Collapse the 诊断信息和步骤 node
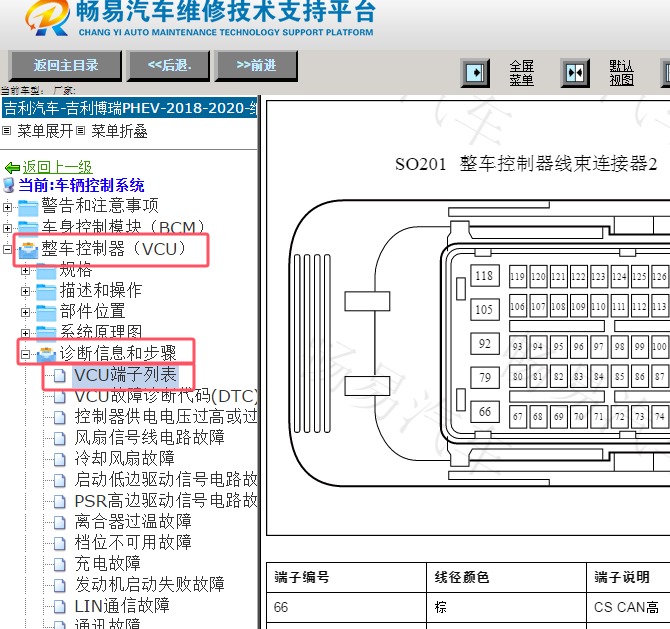The height and width of the screenshot is (629, 670). pos(25,354)
